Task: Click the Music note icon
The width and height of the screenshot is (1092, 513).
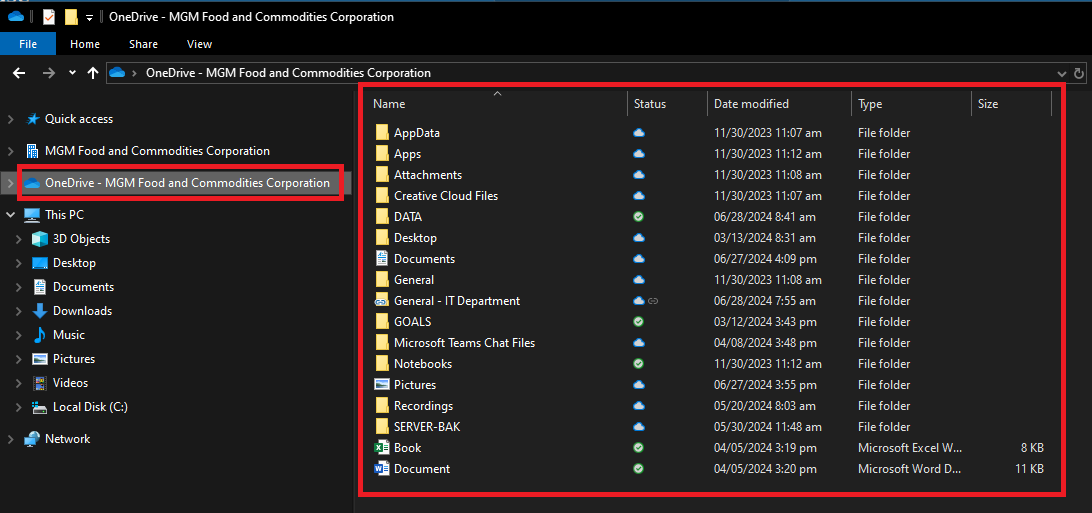Action: coord(40,335)
